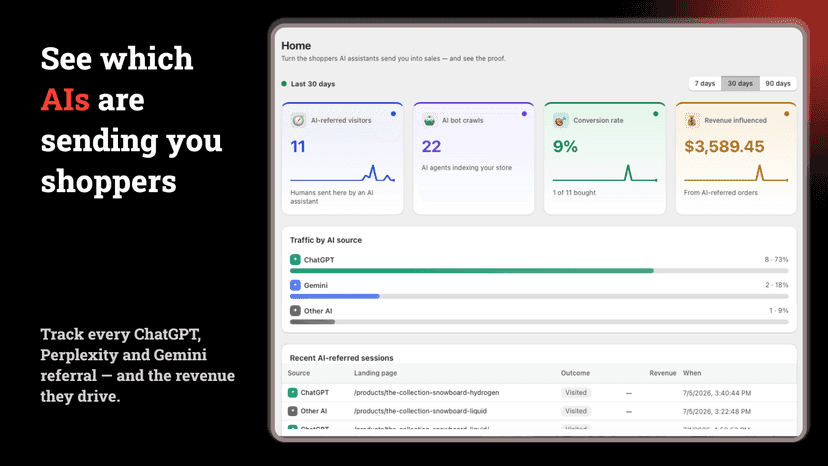Click the green dot on Conversion rate card

click(x=656, y=114)
